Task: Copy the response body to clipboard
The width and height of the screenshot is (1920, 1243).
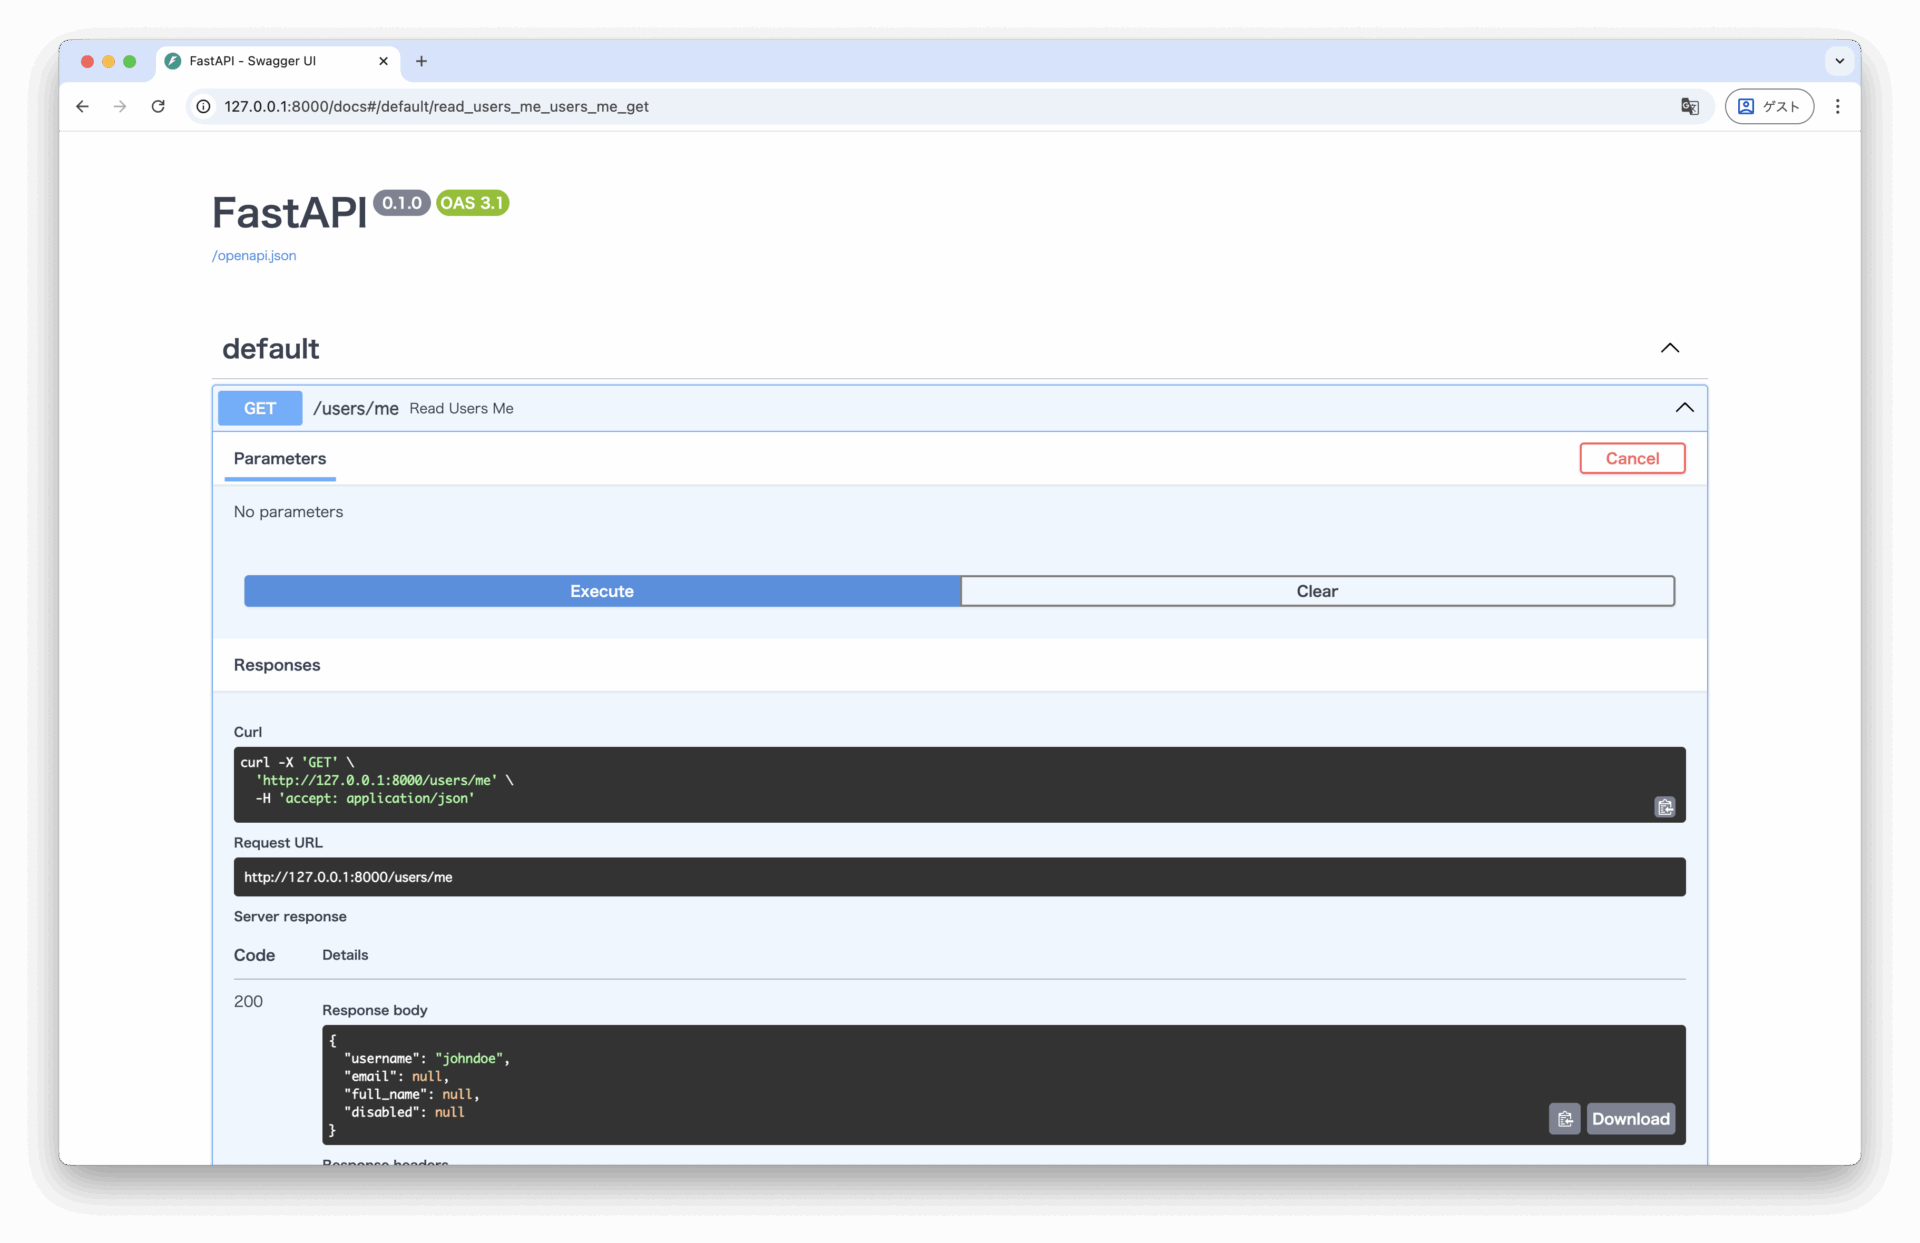Action: coord(1564,1119)
